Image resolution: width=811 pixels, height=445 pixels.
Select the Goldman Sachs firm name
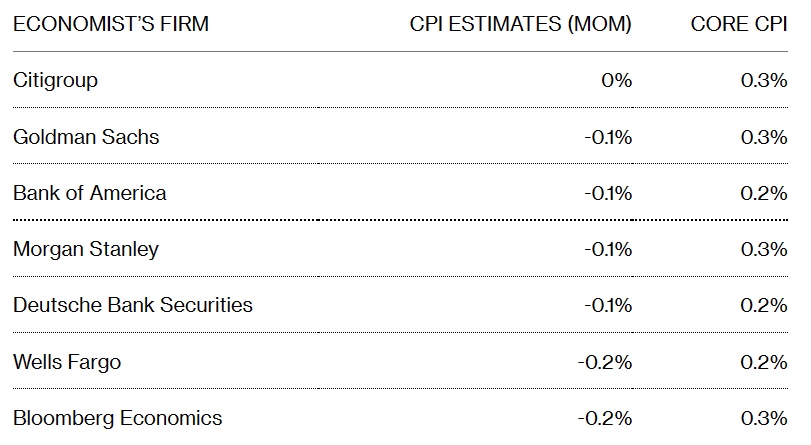(x=86, y=137)
